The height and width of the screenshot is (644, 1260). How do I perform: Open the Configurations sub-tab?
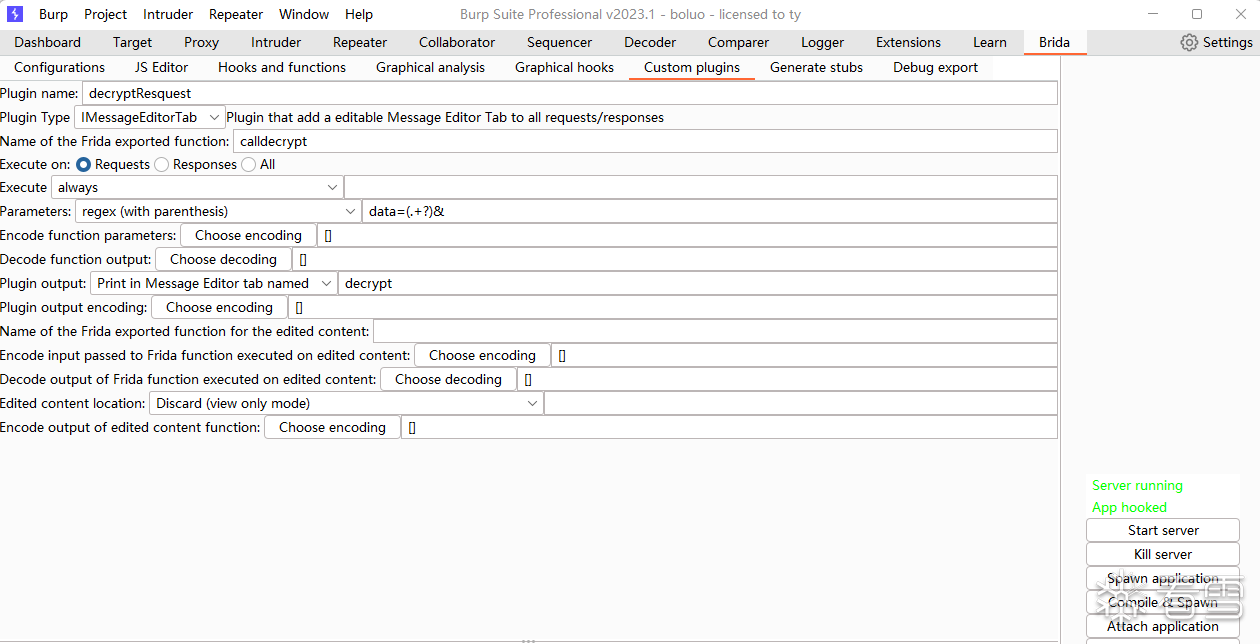coord(60,67)
